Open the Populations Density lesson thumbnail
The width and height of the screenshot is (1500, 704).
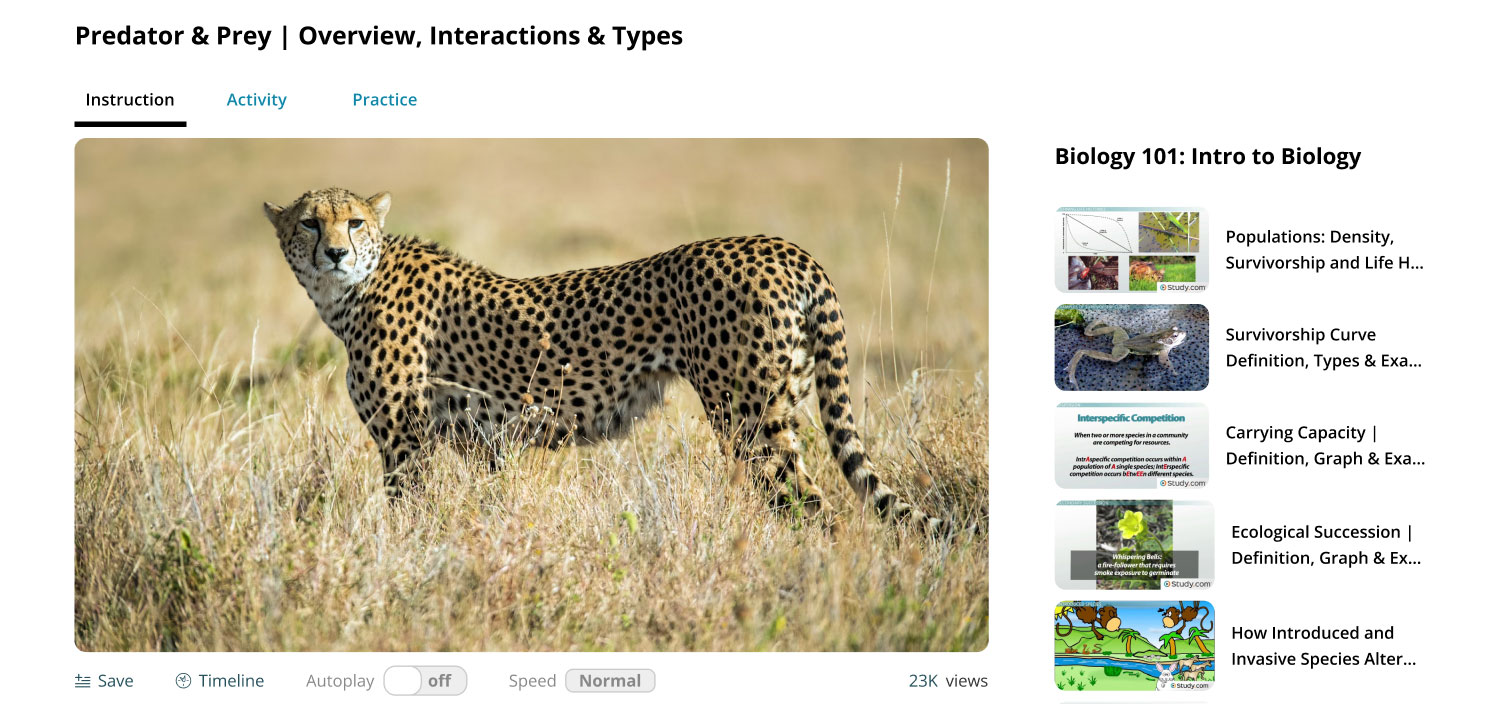coord(1132,250)
